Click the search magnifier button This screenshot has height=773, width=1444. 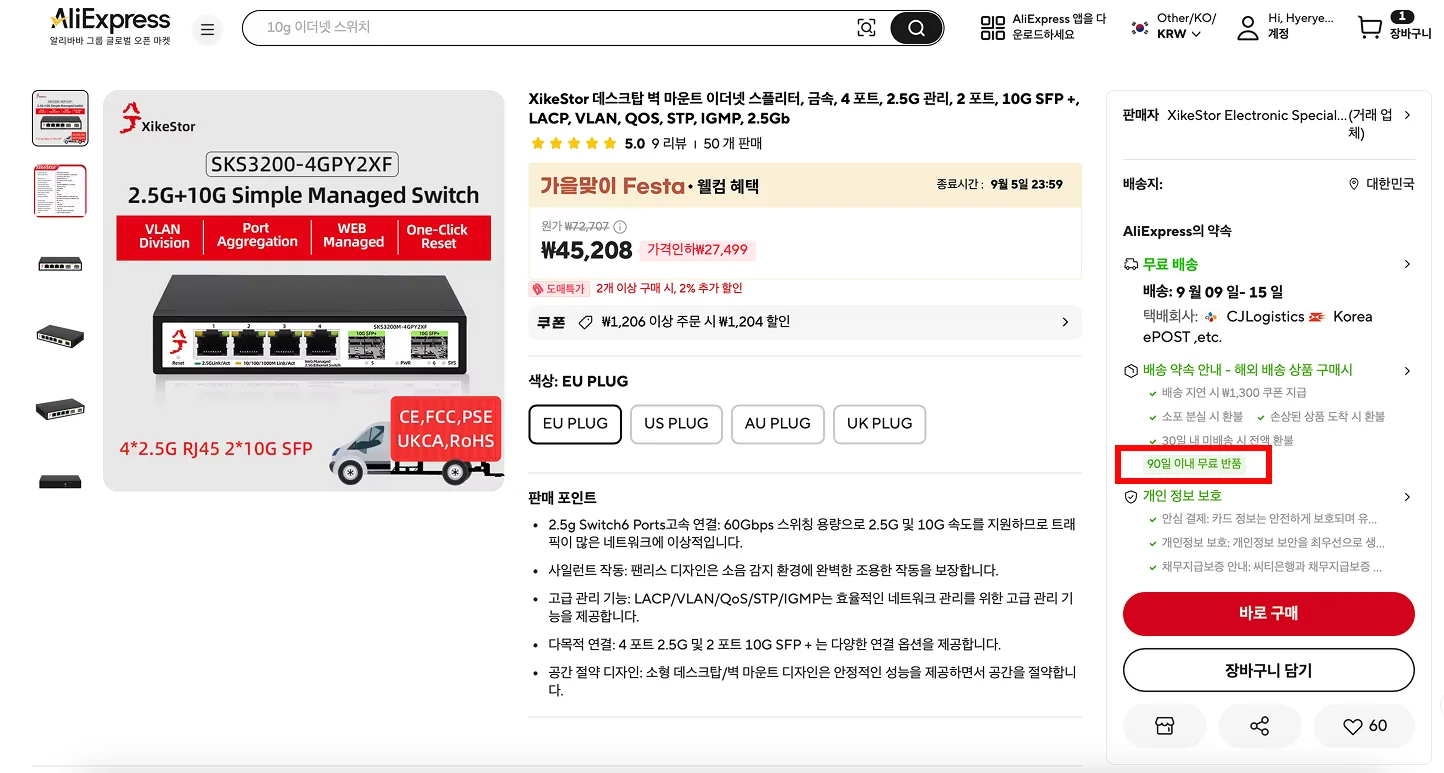(916, 28)
